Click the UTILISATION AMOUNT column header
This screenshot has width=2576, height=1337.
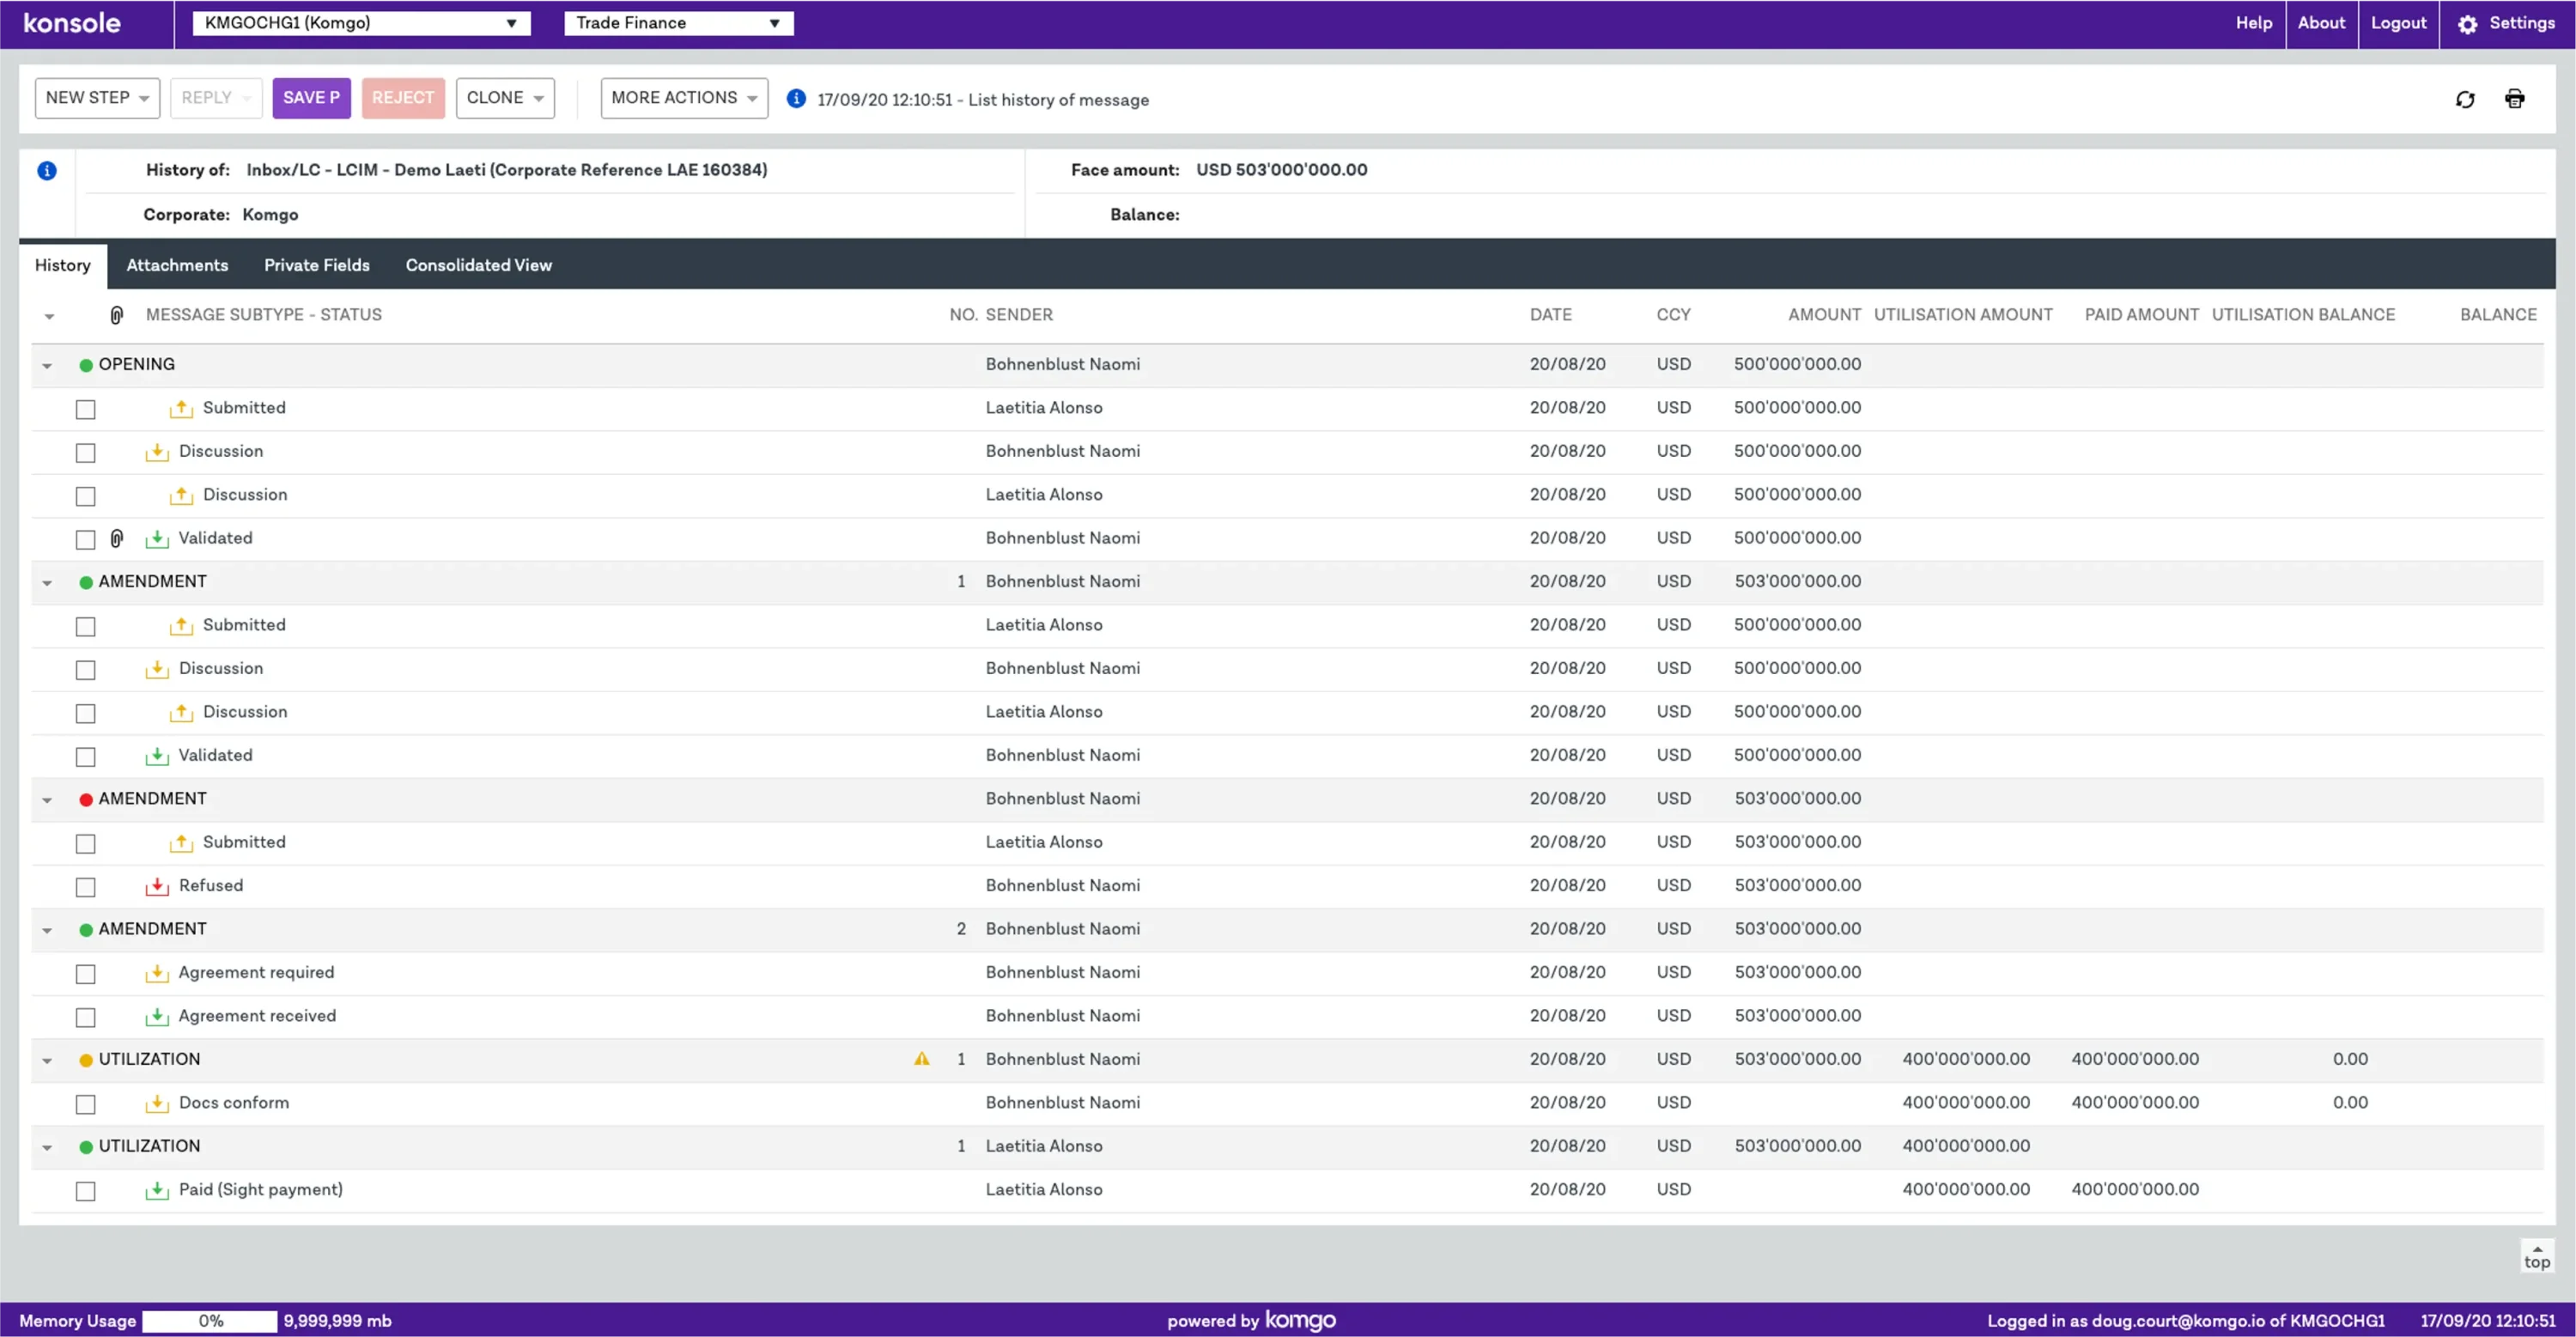(1963, 315)
